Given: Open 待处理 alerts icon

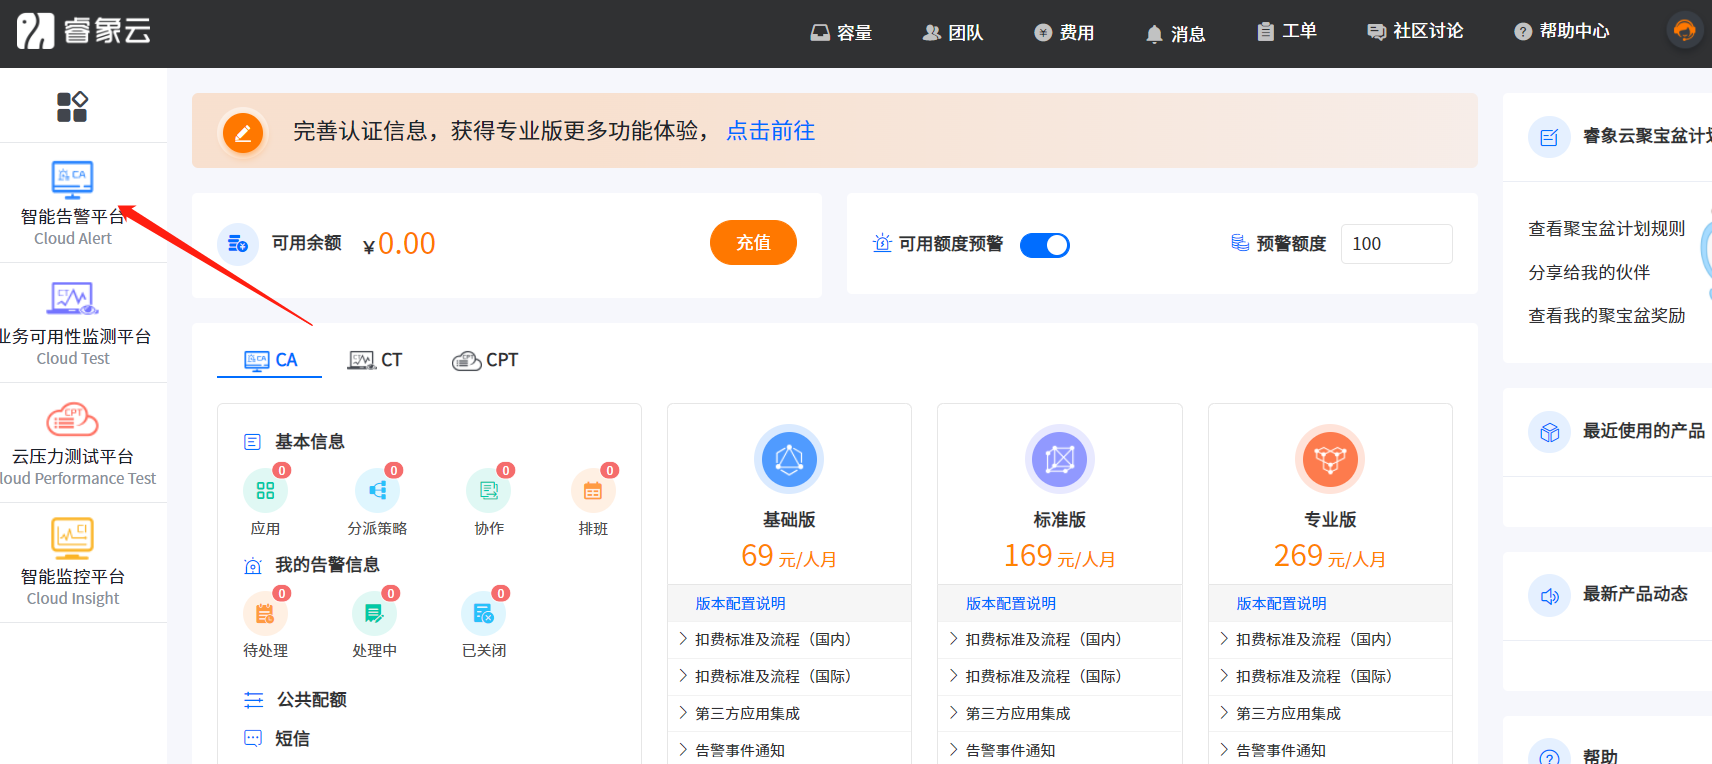Looking at the screenshot, I should pyautogui.click(x=265, y=614).
